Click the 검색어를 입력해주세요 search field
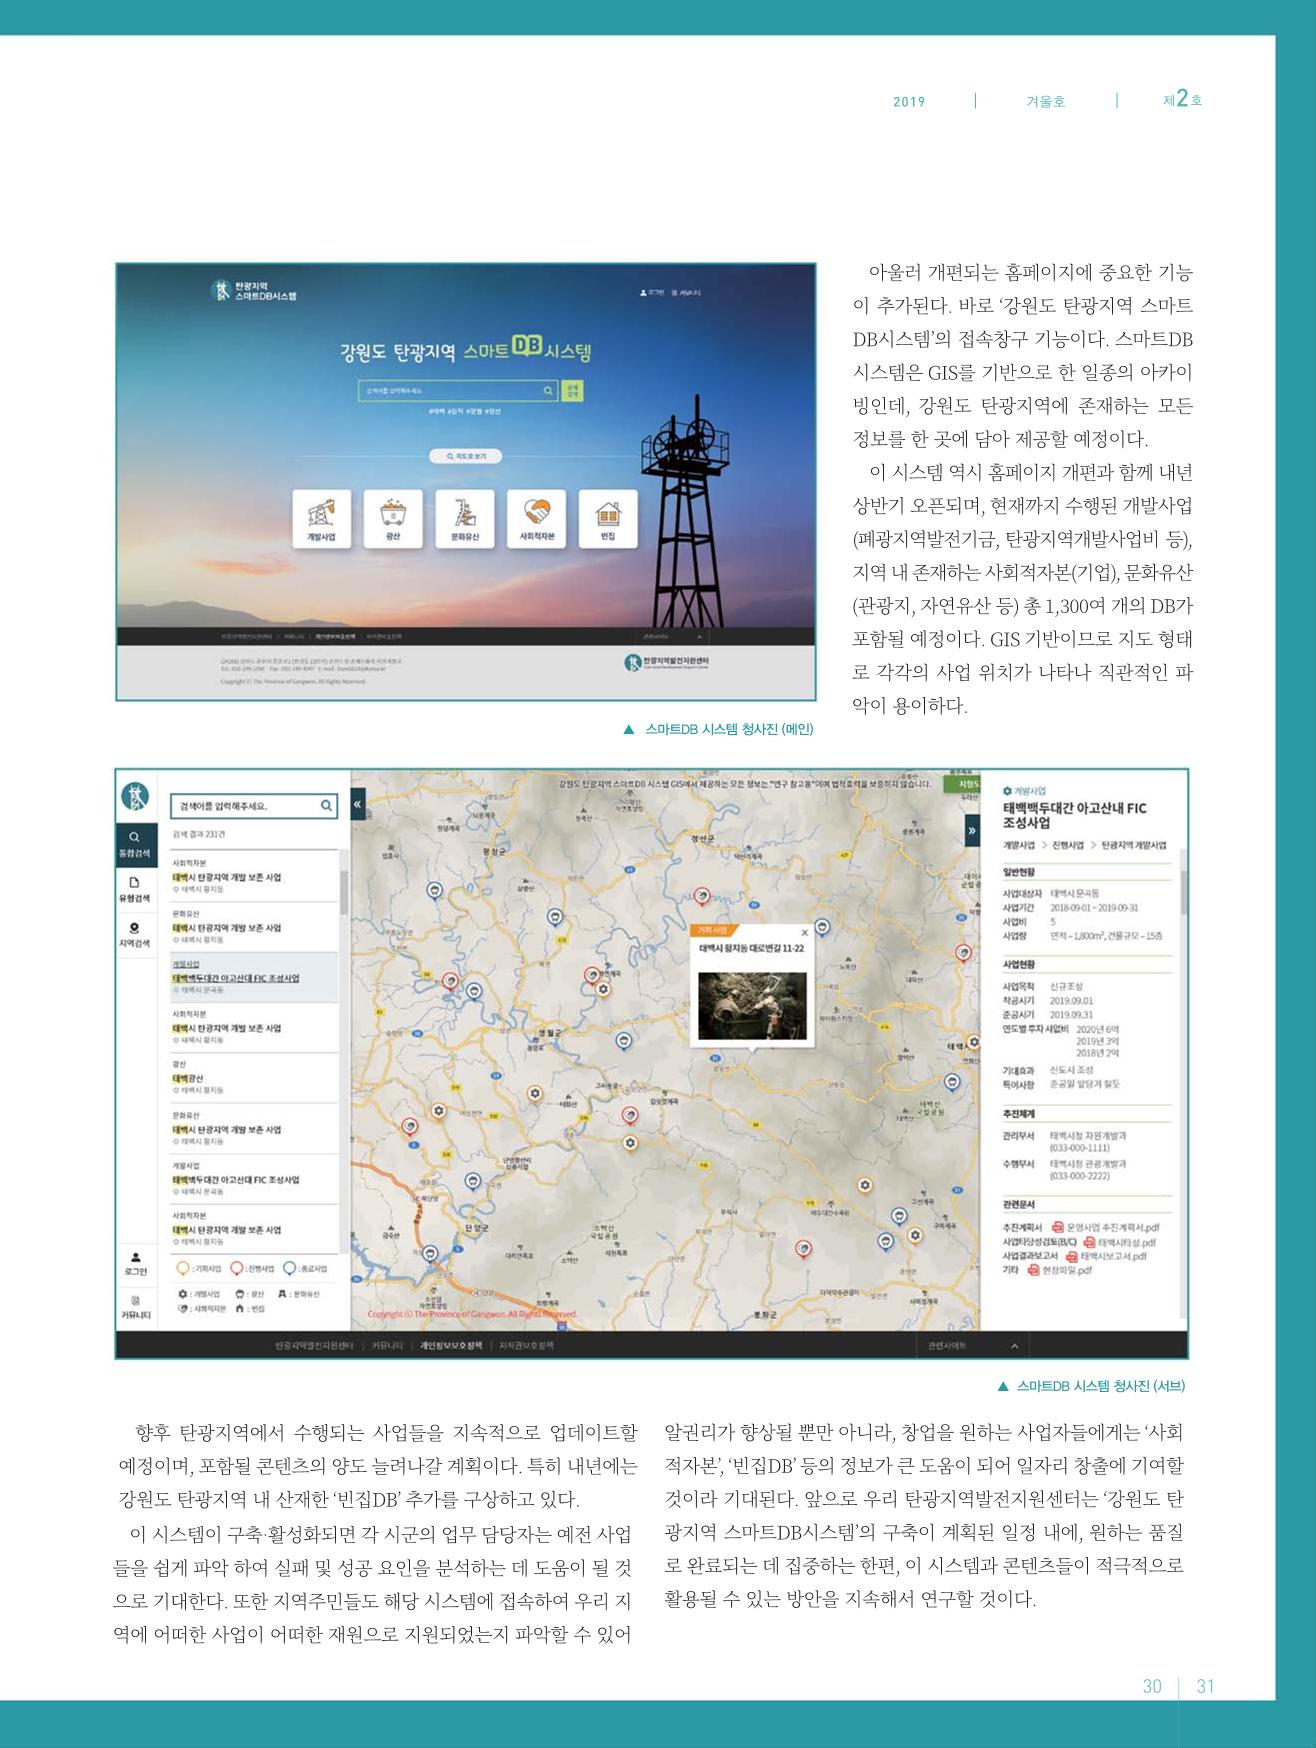Screen dimensions: 1316x1748 254,805
